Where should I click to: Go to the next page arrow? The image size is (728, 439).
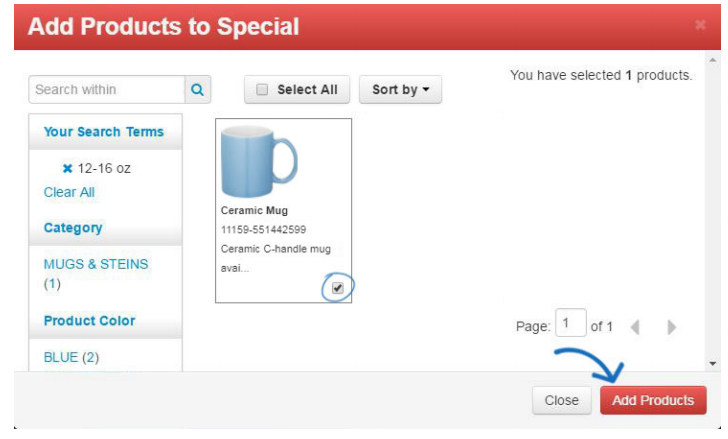click(671, 327)
